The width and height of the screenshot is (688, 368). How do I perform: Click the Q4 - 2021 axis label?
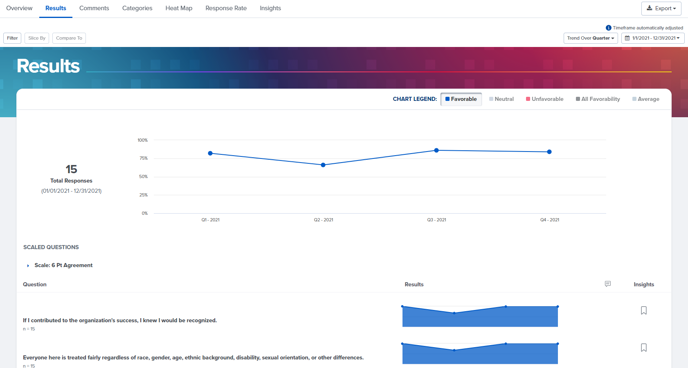click(x=549, y=220)
